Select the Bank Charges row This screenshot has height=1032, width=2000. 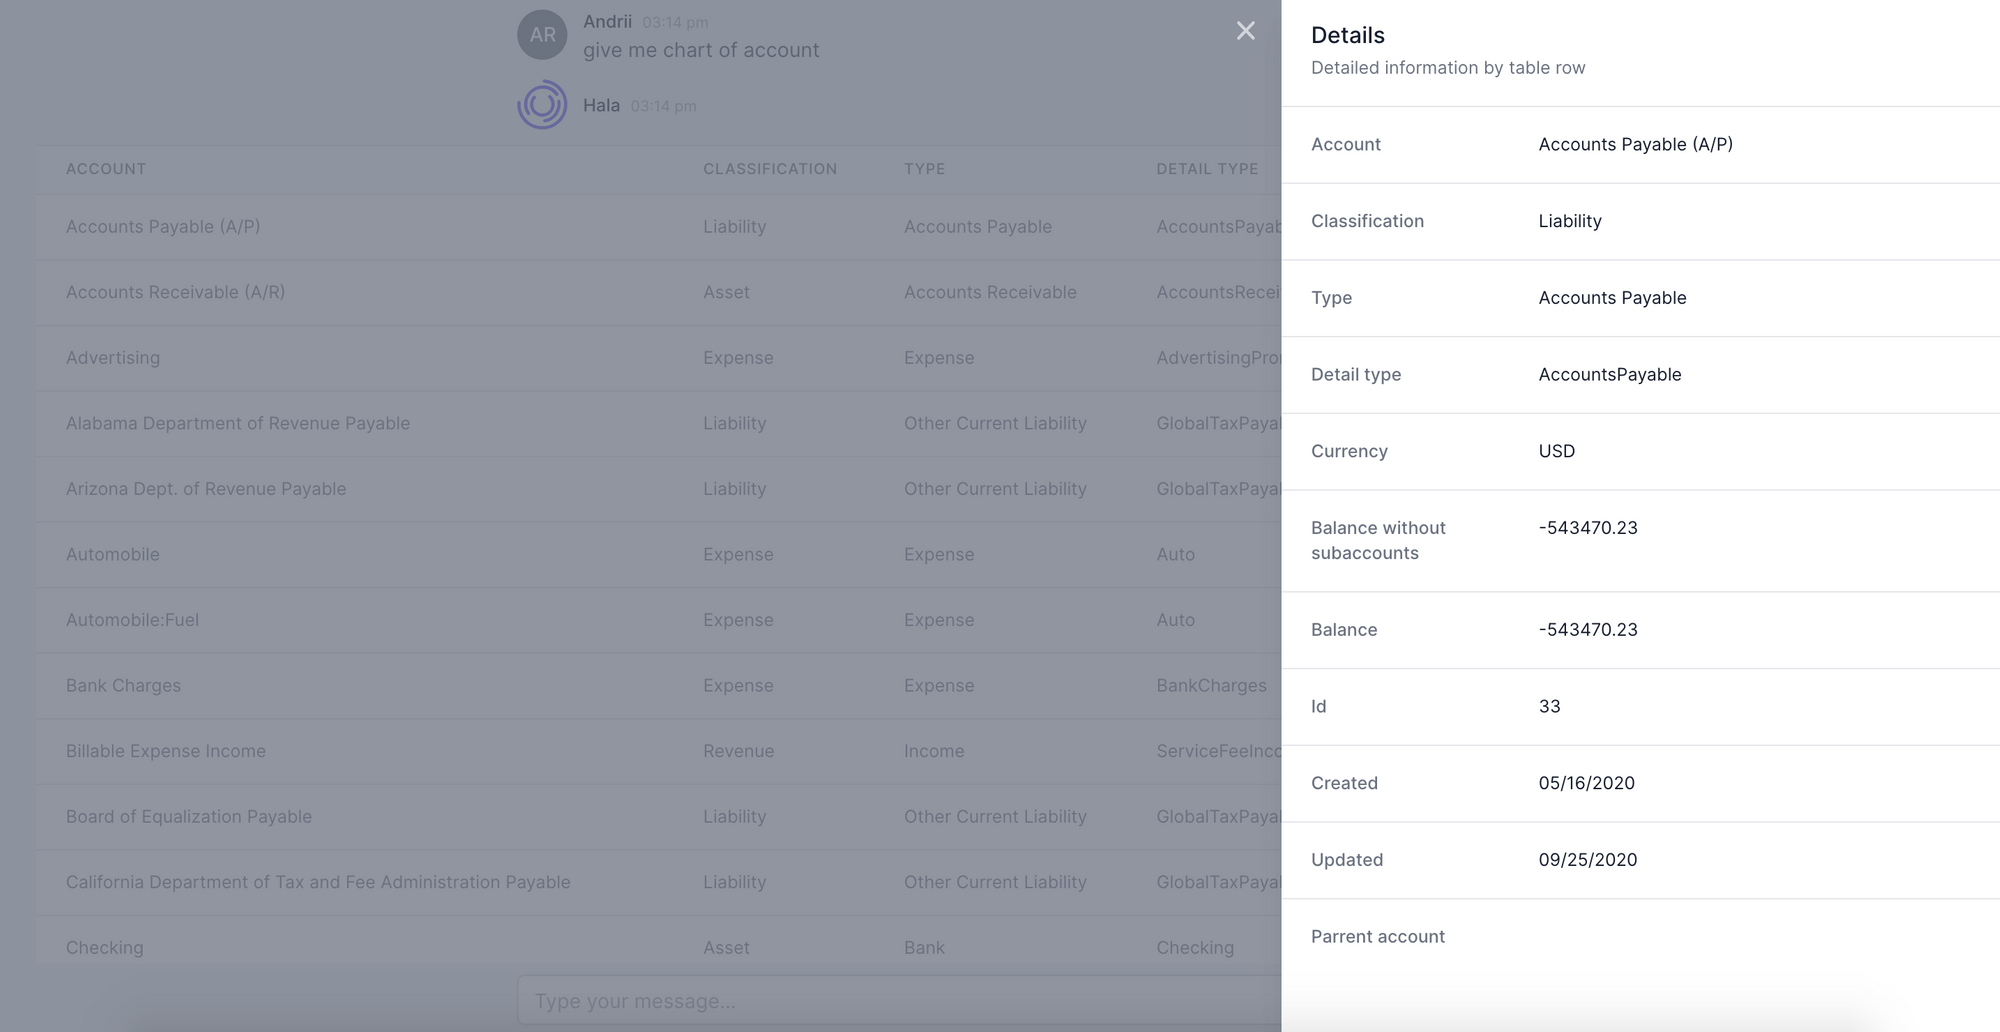click(x=658, y=686)
